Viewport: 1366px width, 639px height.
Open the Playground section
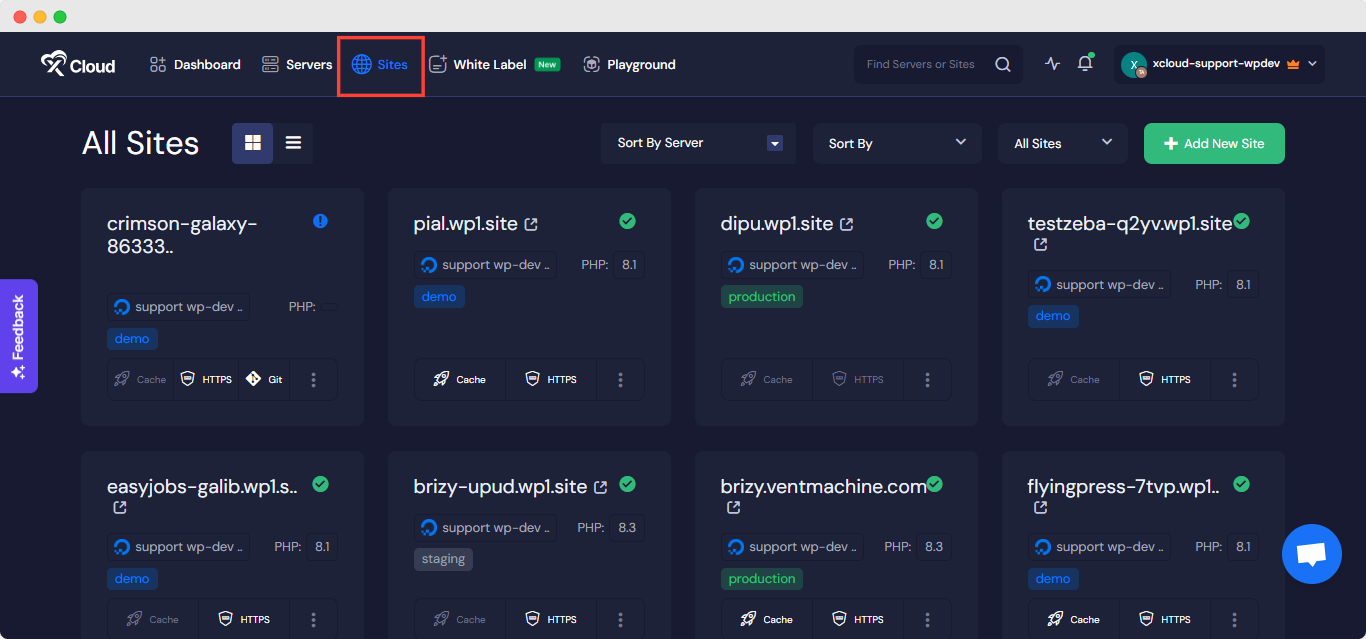pos(629,63)
